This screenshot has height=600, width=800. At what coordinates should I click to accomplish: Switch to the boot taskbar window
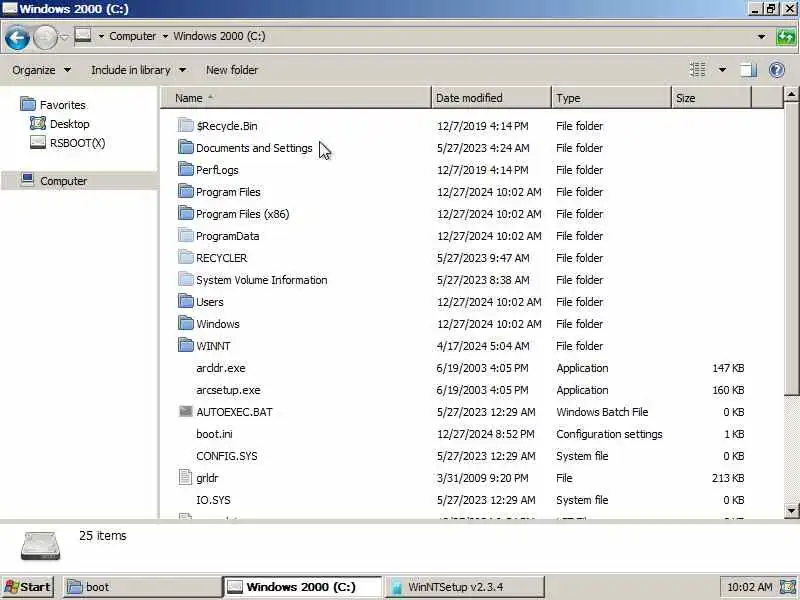[142, 587]
